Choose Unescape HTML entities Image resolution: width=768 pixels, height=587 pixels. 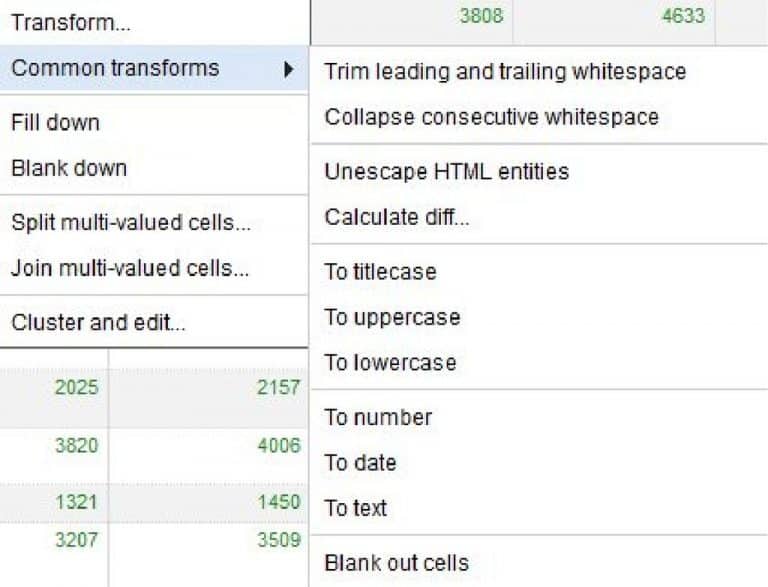click(446, 171)
